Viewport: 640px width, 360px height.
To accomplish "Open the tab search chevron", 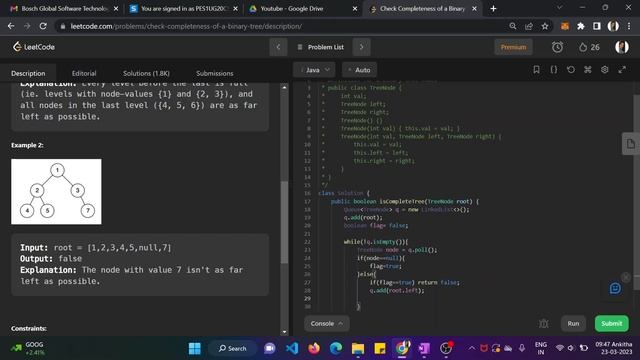I will (560, 7).
